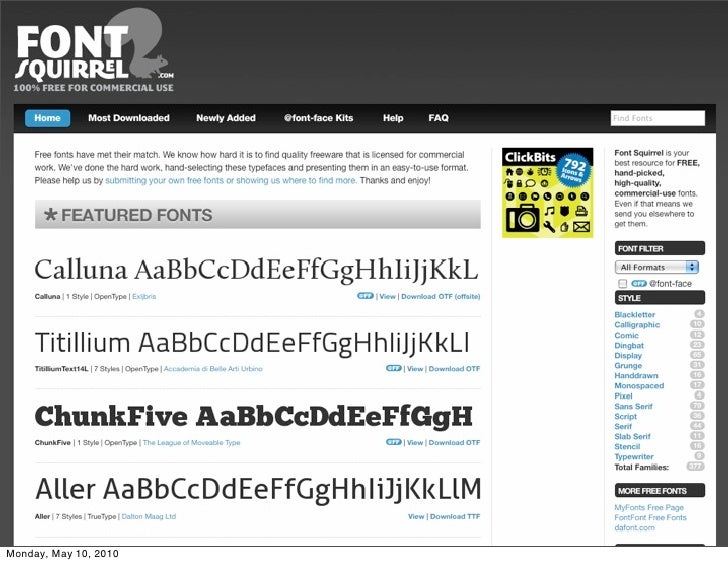Open Accademia di Belle Arti Urbino link
Image resolution: width=728 pixels, height=564 pixels.
click(213, 369)
